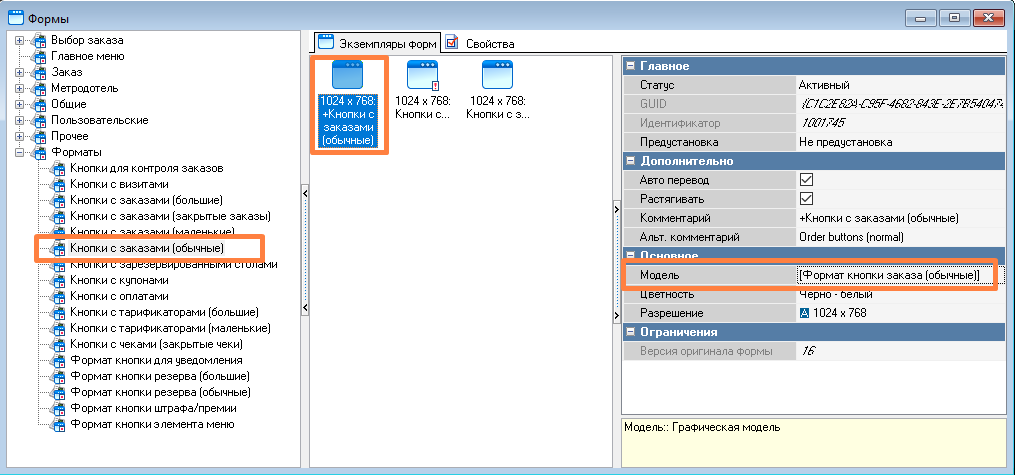1015x475 pixels.
Task: Select the third 1024 x 768 form icon
Action: tap(497, 76)
